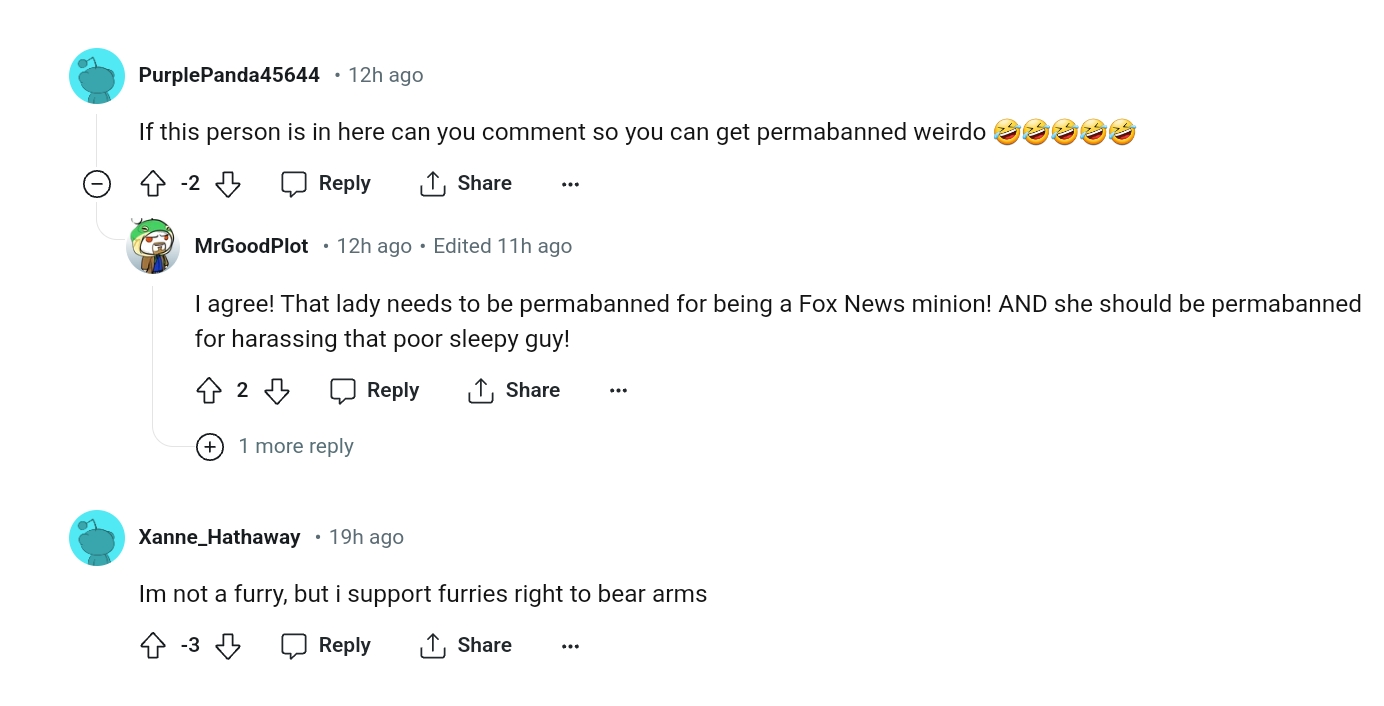Downvote Xanne_Hathaway's comment
Image resolution: width=1384 pixels, height=706 pixels.
coord(228,646)
